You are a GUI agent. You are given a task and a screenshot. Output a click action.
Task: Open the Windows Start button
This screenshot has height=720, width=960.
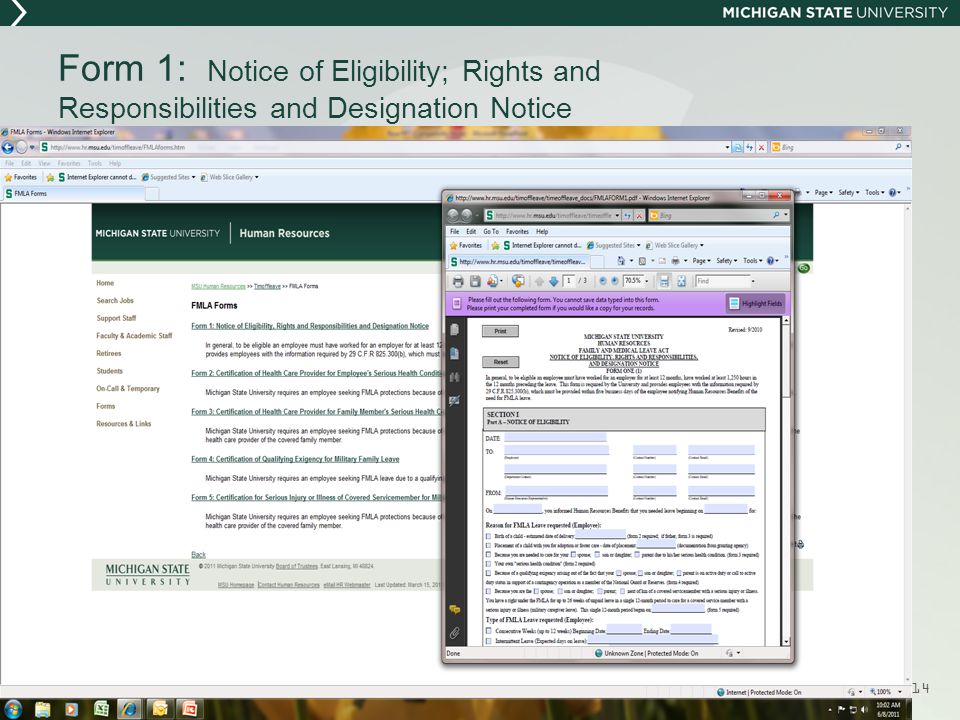[12, 709]
